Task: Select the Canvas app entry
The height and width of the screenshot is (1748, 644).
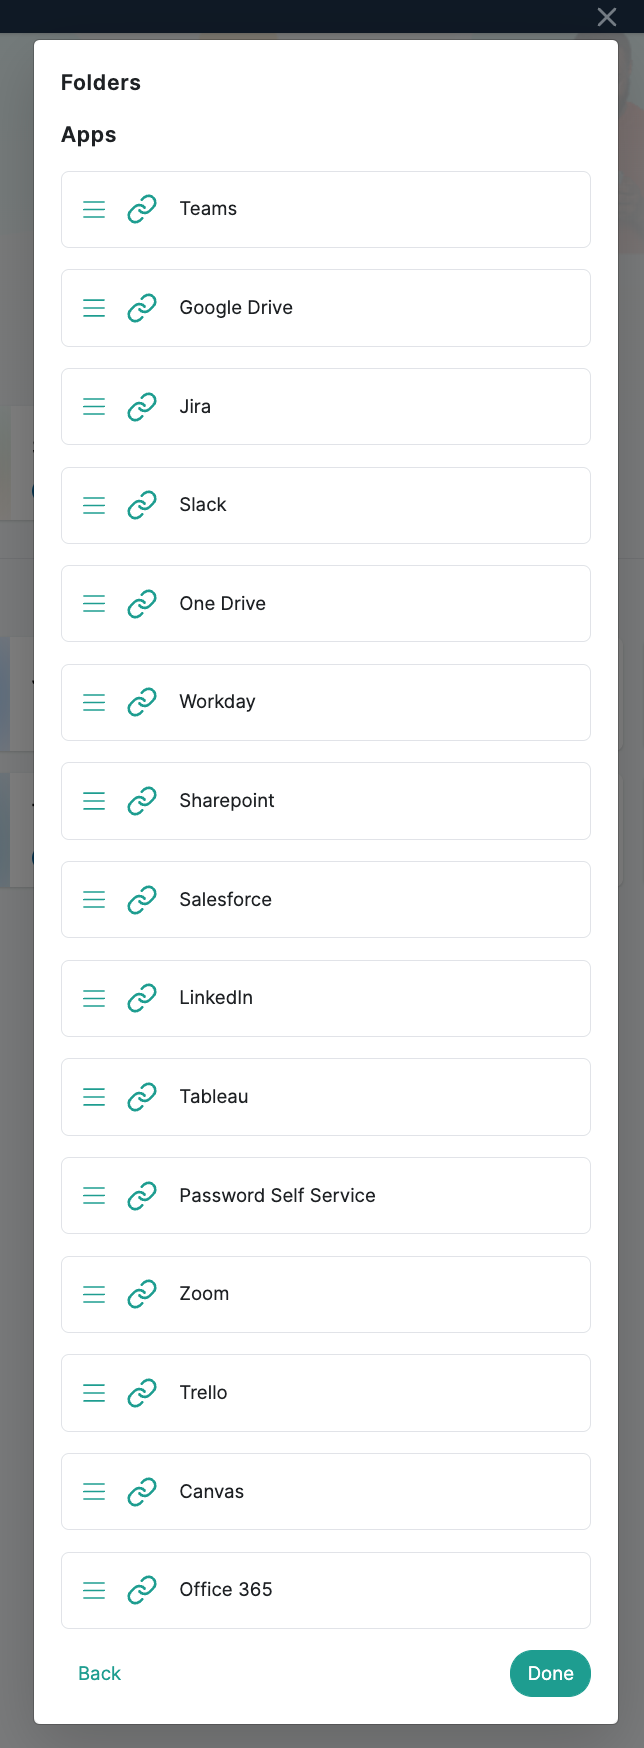Action: 326,1492
